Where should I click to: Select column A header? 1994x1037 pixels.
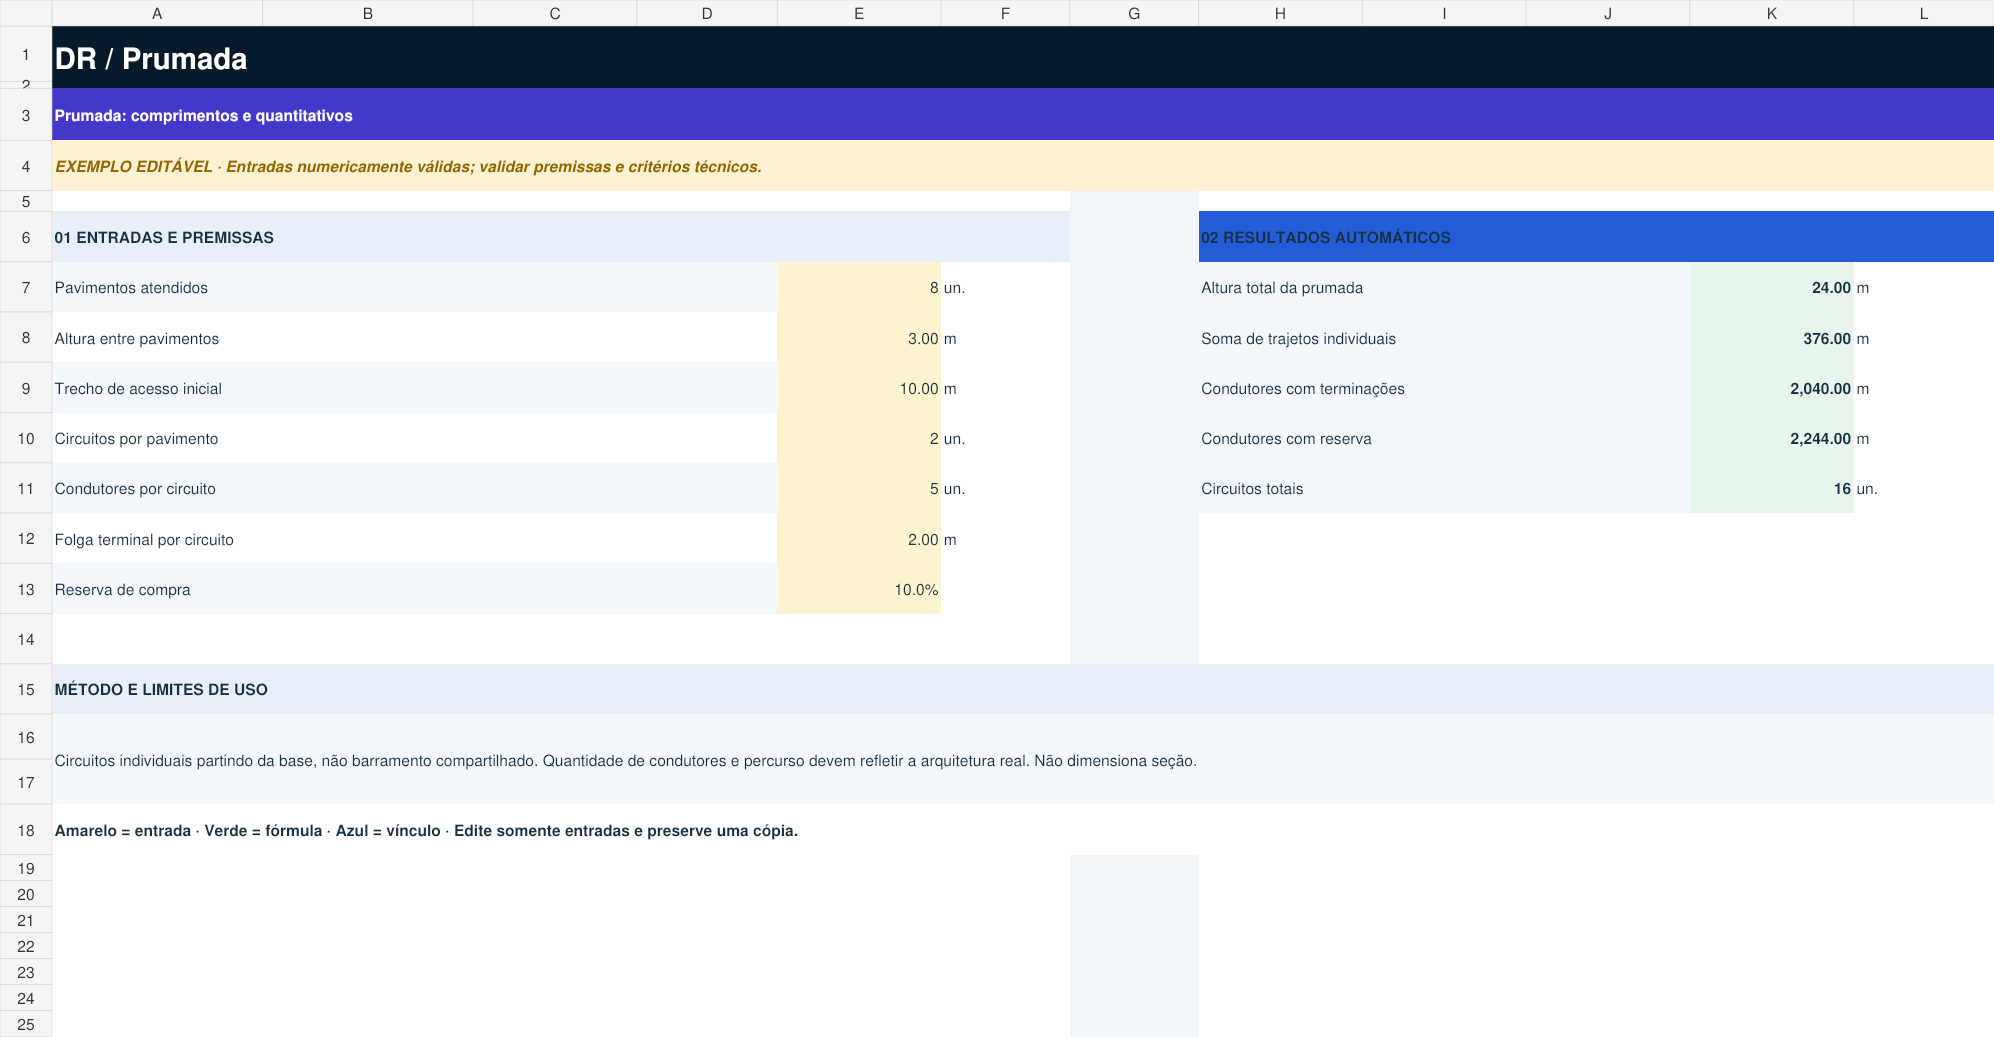[157, 13]
